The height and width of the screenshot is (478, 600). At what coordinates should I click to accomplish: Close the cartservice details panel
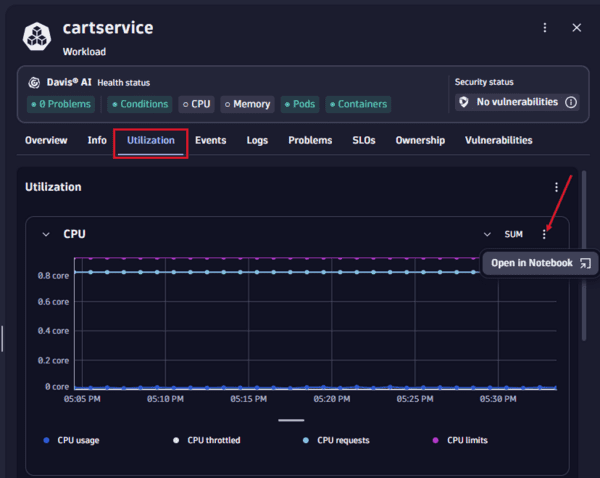[x=576, y=28]
